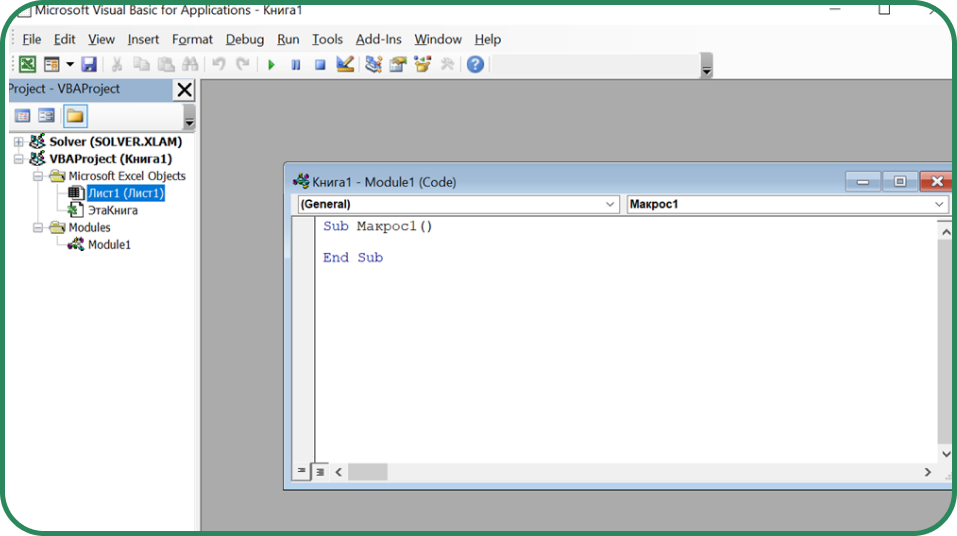Click the Toolbox wrench icon
The image size is (957, 536).
click(x=447, y=64)
